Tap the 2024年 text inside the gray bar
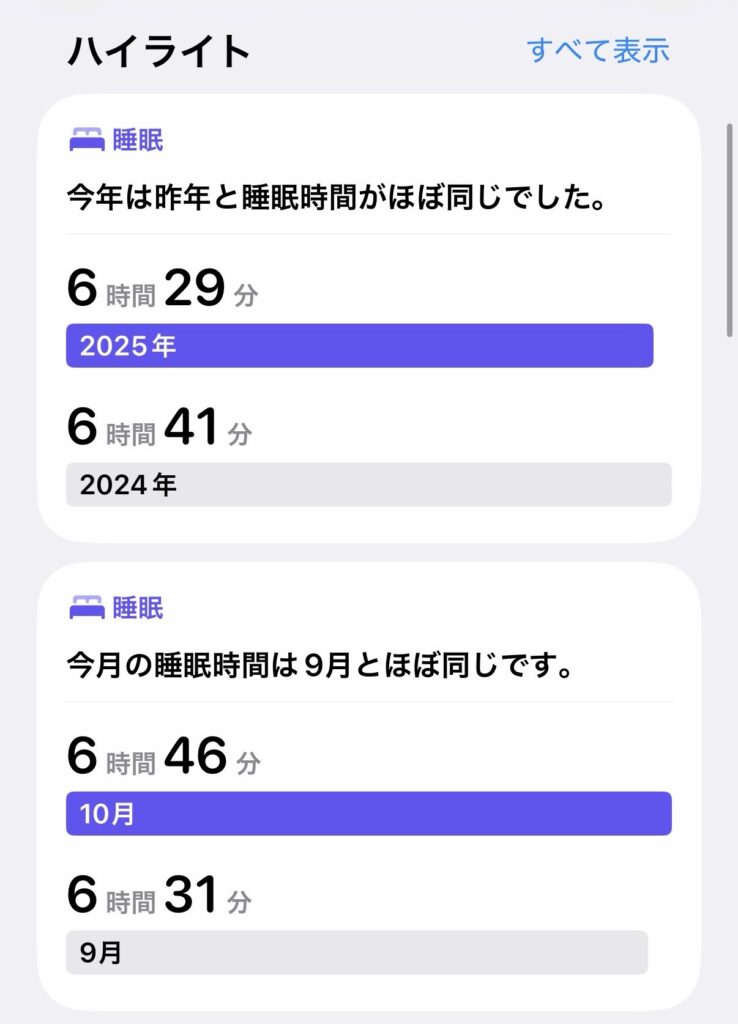Screen dimensions: 738x1024 tap(128, 486)
